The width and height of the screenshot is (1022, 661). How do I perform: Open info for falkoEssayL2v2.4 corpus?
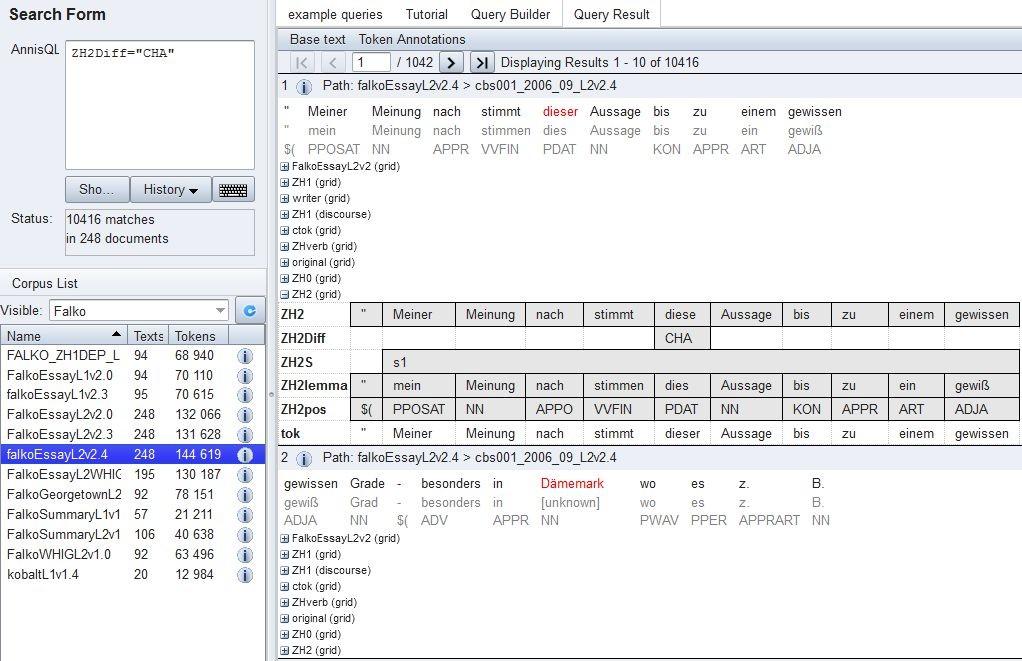(244, 455)
